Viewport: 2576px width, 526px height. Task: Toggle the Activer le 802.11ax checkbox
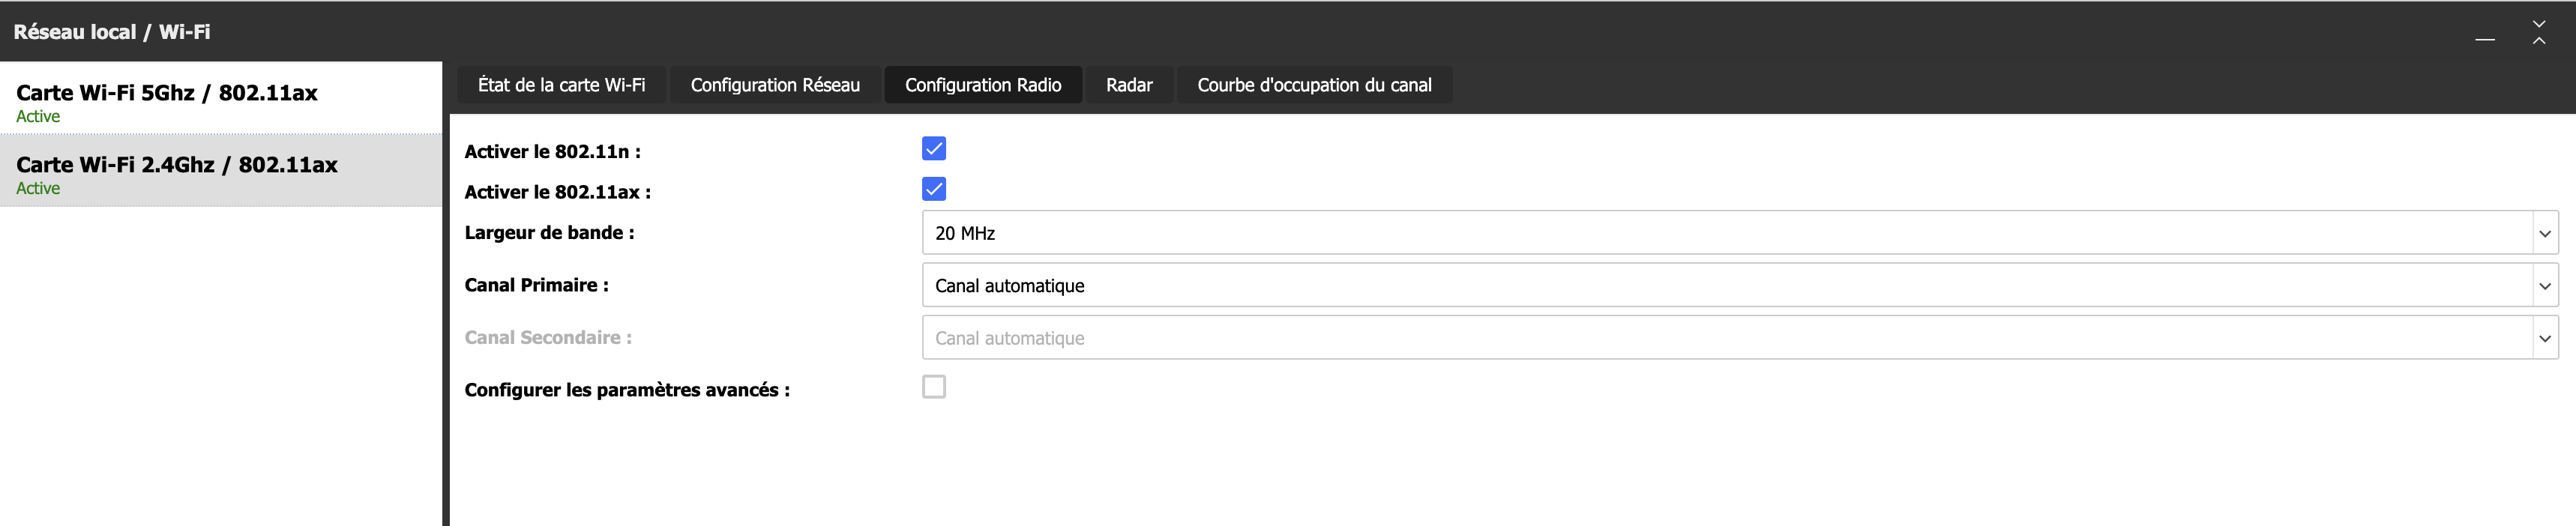pos(934,189)
